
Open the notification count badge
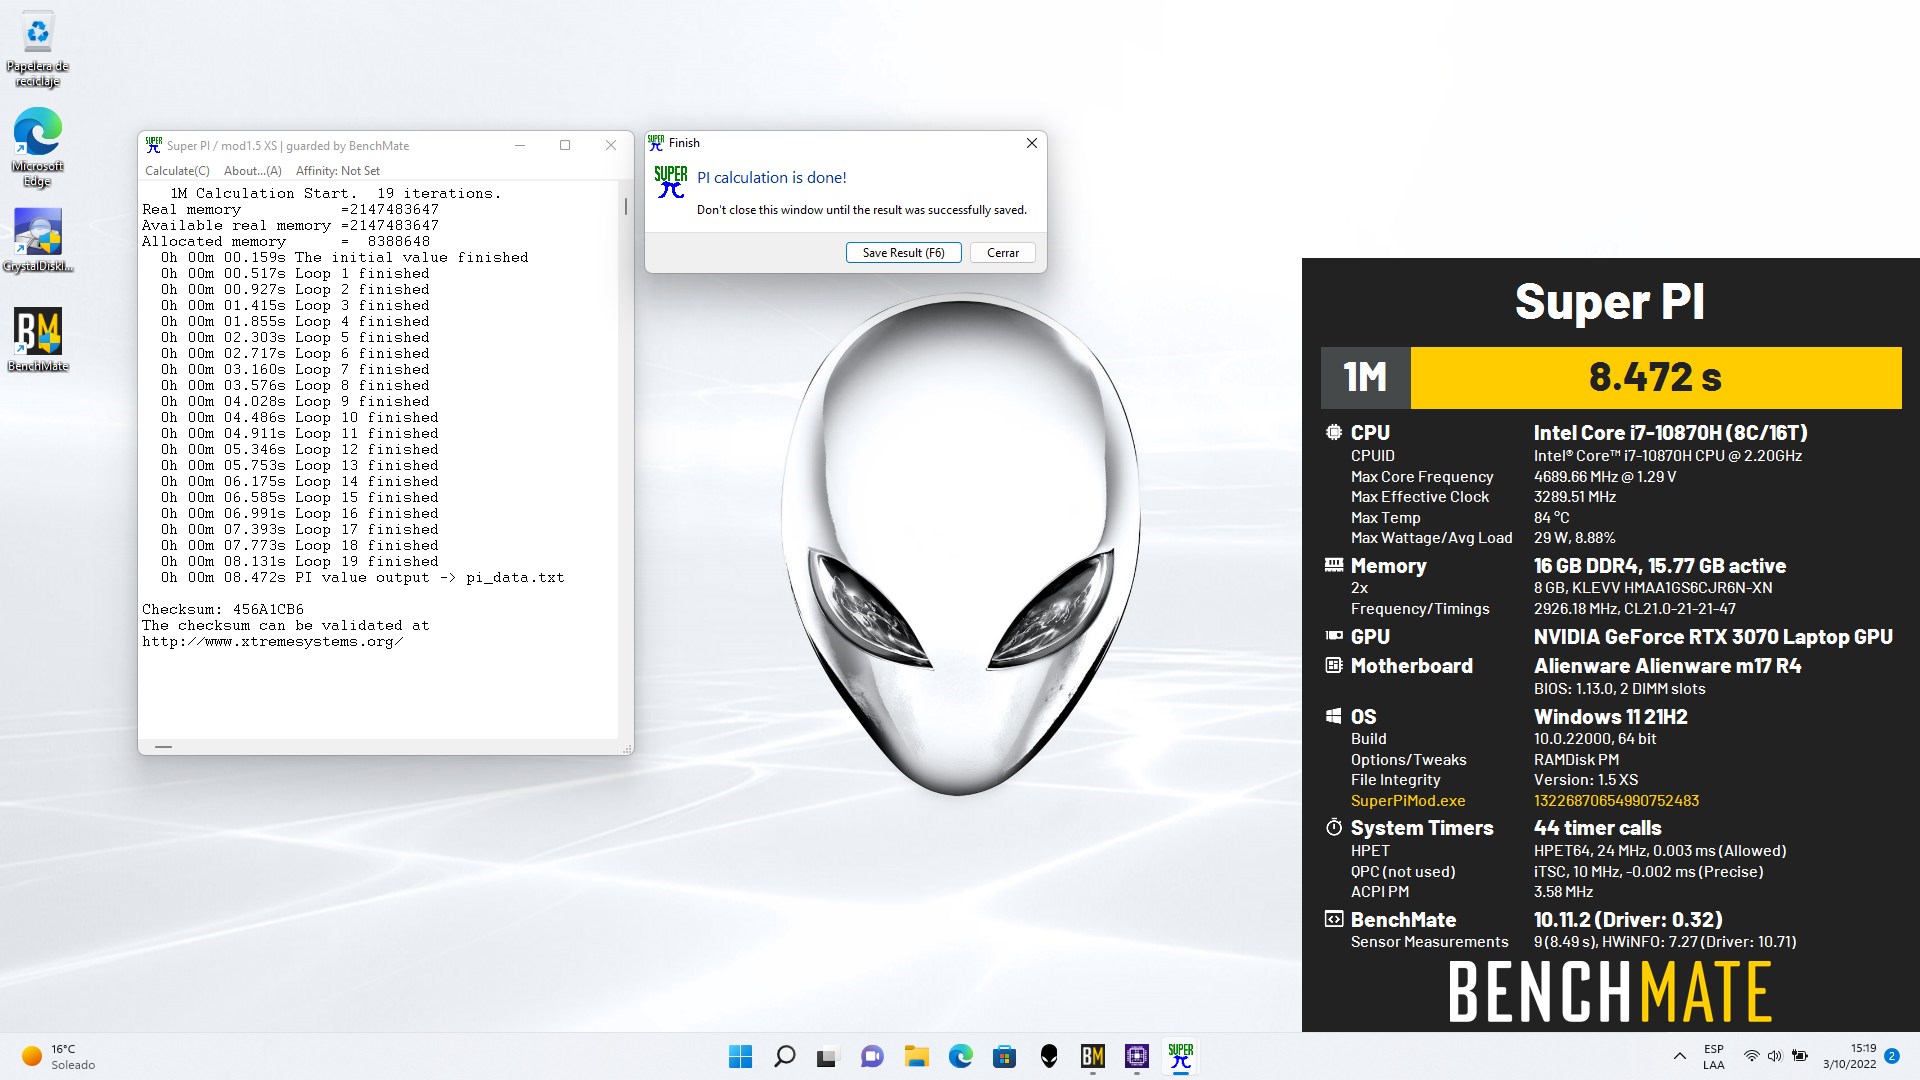(x=1892, y=1056)
